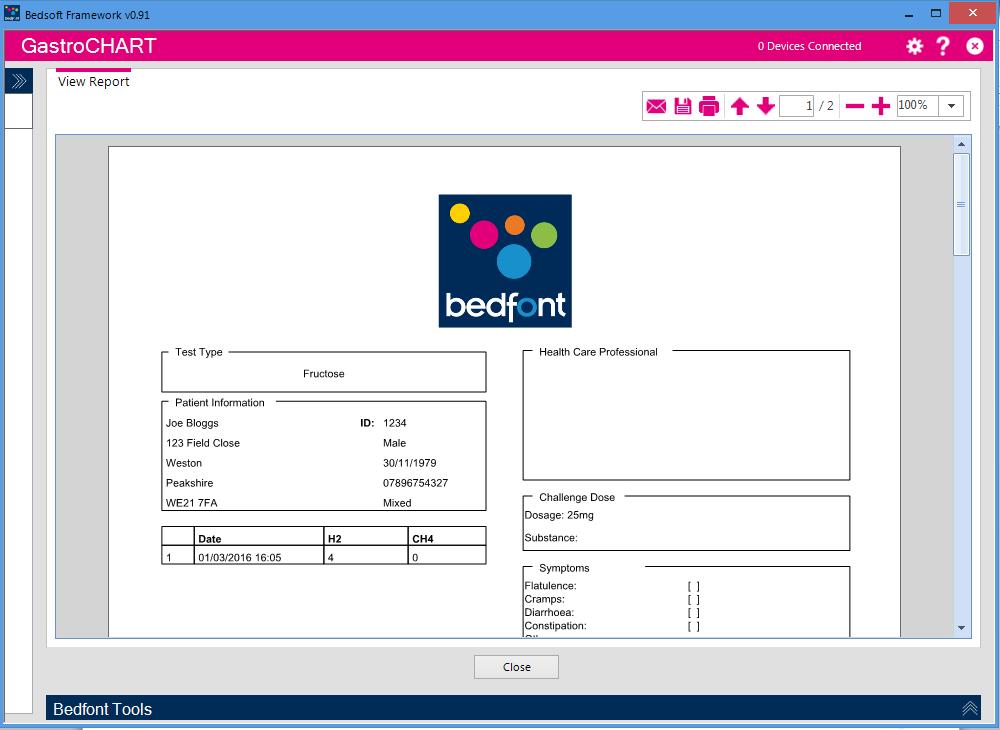
Task: Close GastroCHART with round X icon
Action: 974,46
